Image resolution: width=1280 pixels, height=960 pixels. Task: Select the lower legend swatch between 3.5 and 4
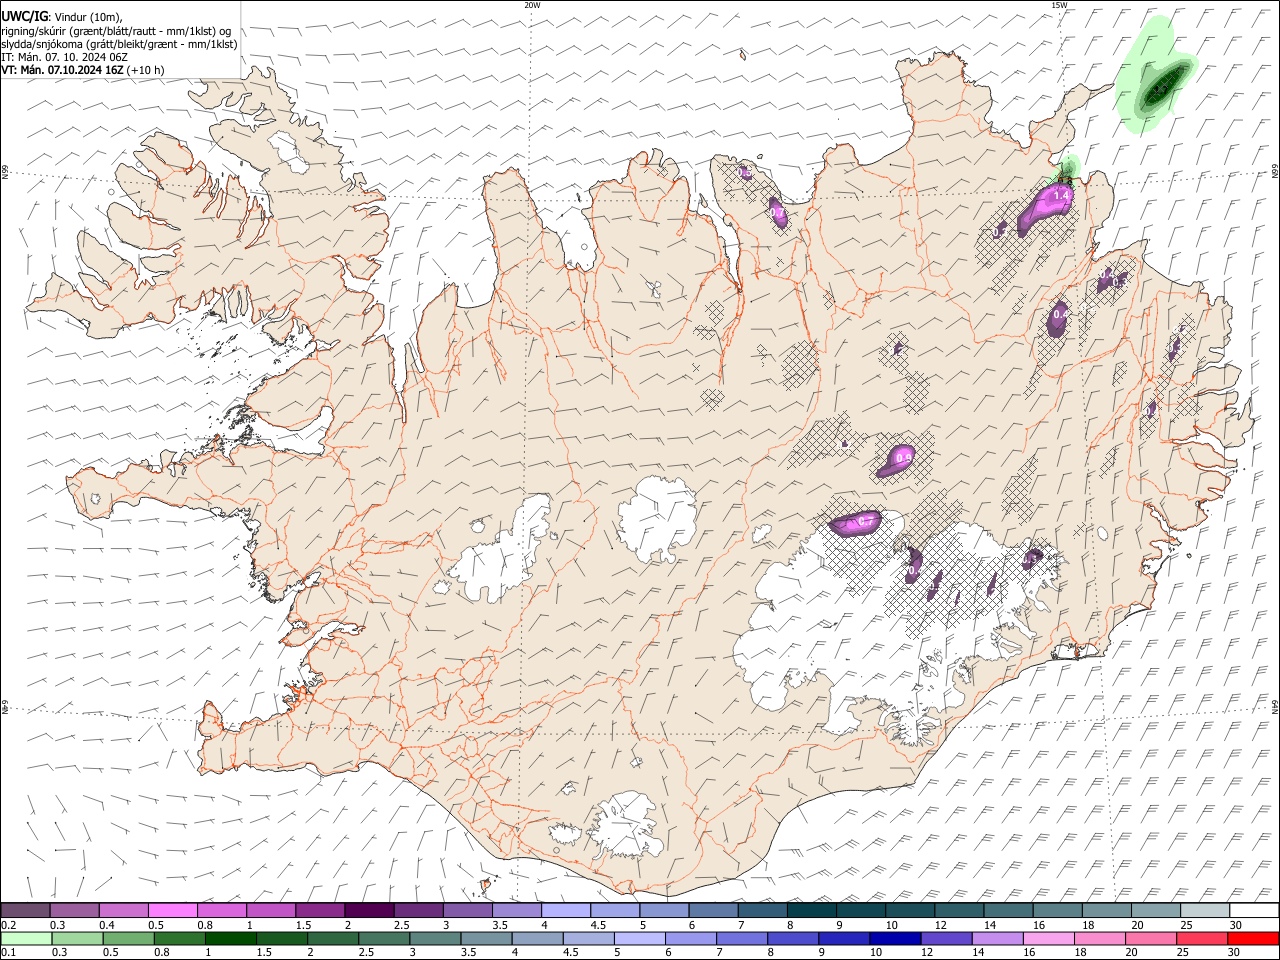(486, 938)
